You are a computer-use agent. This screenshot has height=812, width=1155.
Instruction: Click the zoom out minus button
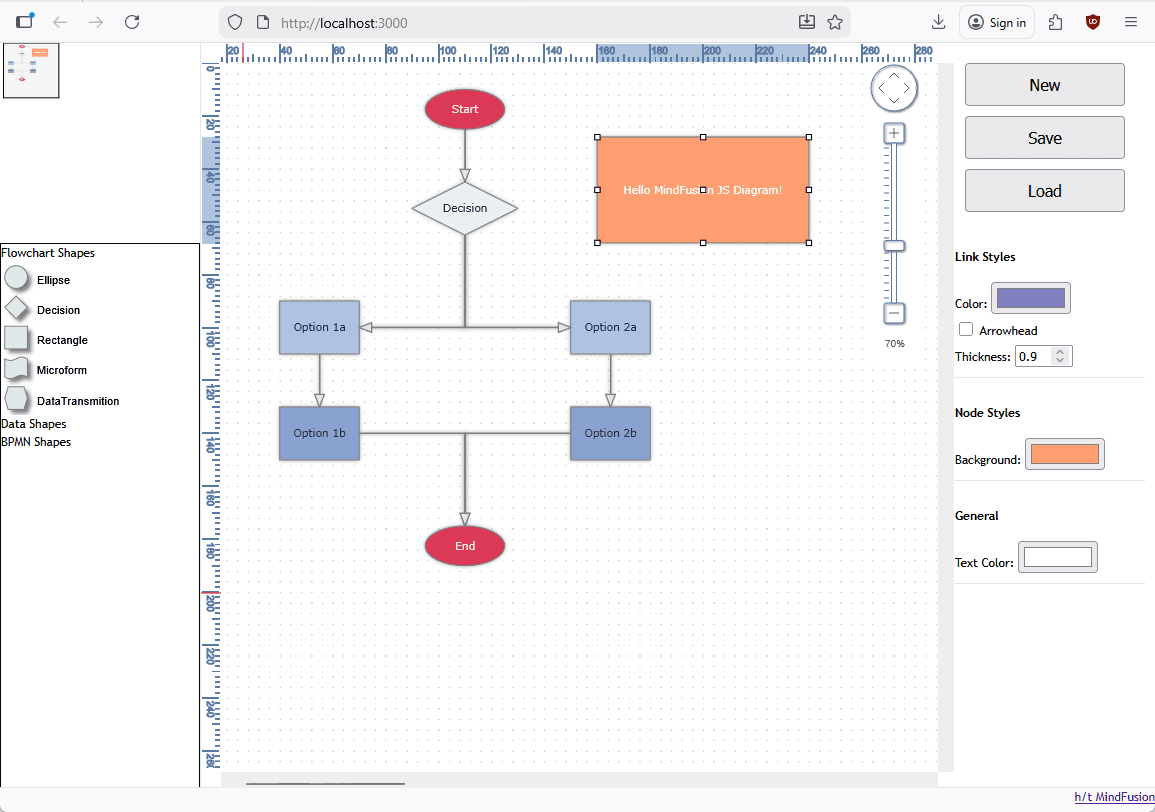(894, 313)
